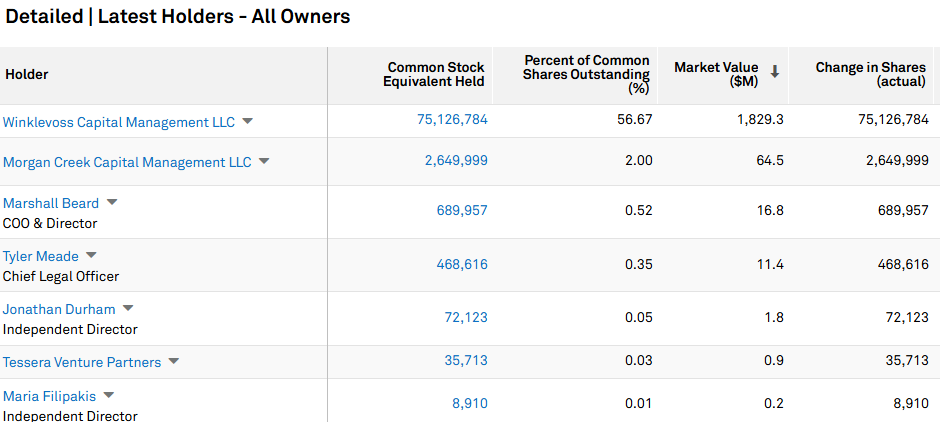Open Morgan Creek Capital Management LLC link

click(x=127, y=162)
